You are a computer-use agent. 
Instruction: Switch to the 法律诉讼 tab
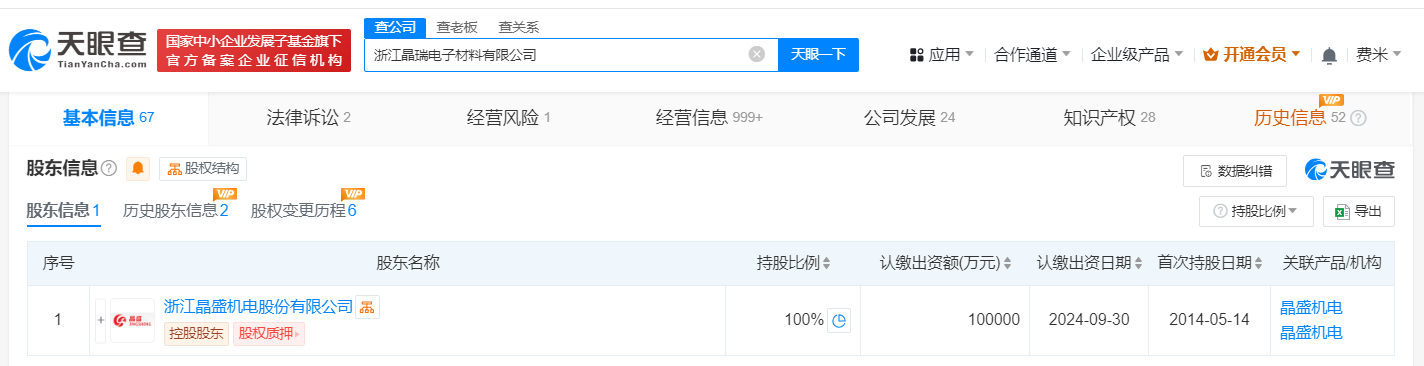pos(308,118)
